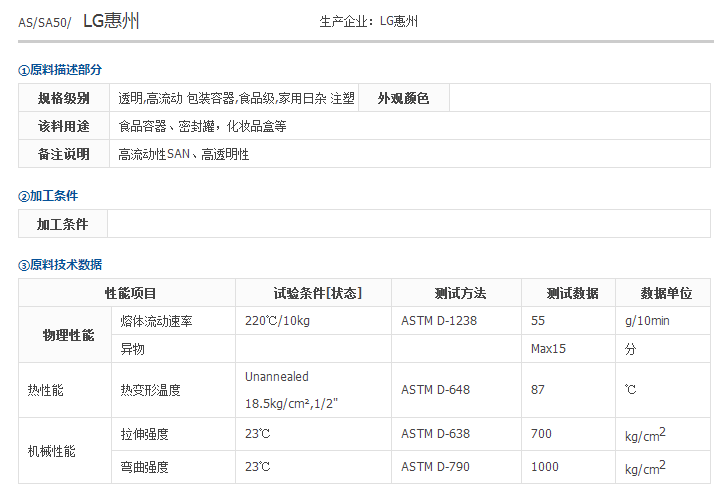
Task: Select the 220℃/10kg test condition
Action: (x=277, y=321)
